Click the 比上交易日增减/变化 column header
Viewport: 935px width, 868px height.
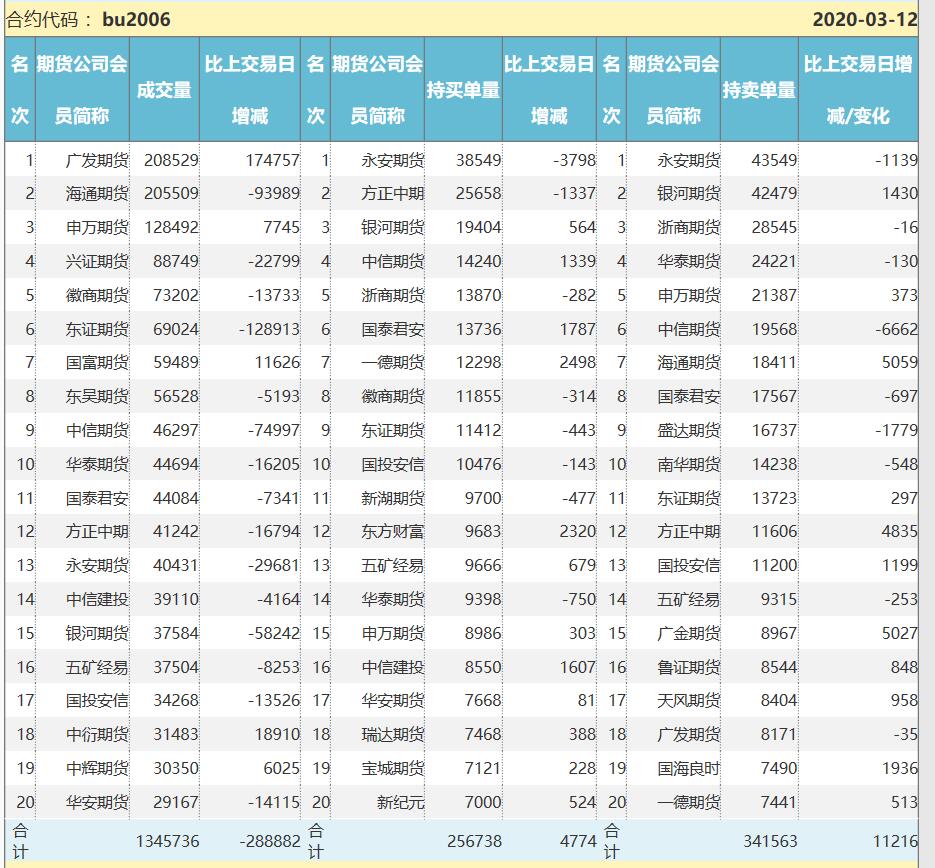(x=858, y=90)
